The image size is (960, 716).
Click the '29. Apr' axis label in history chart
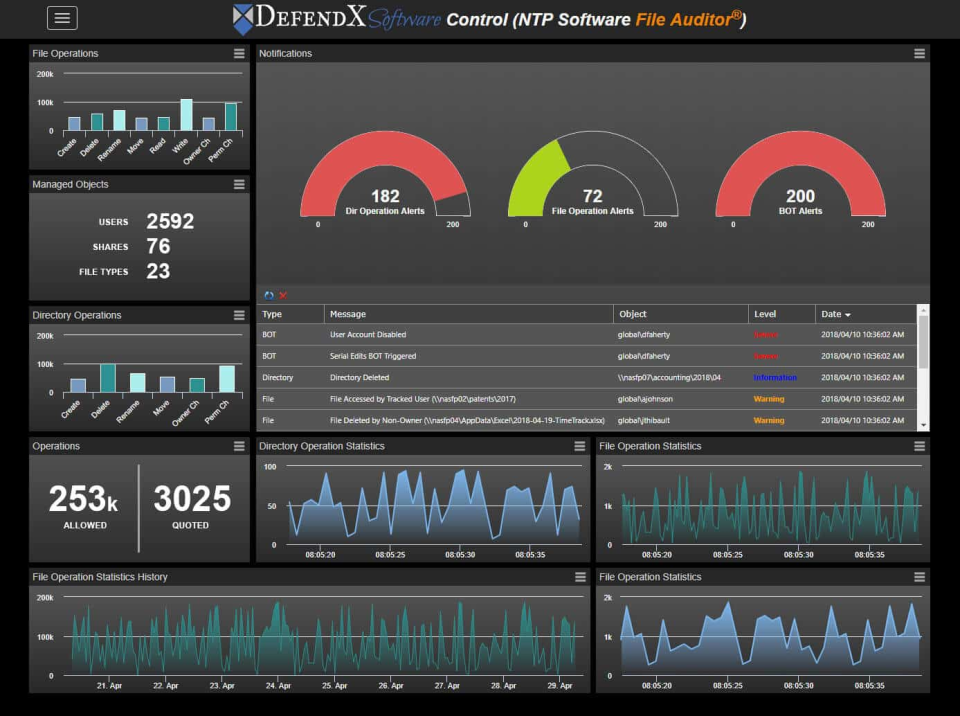(560, 685)
